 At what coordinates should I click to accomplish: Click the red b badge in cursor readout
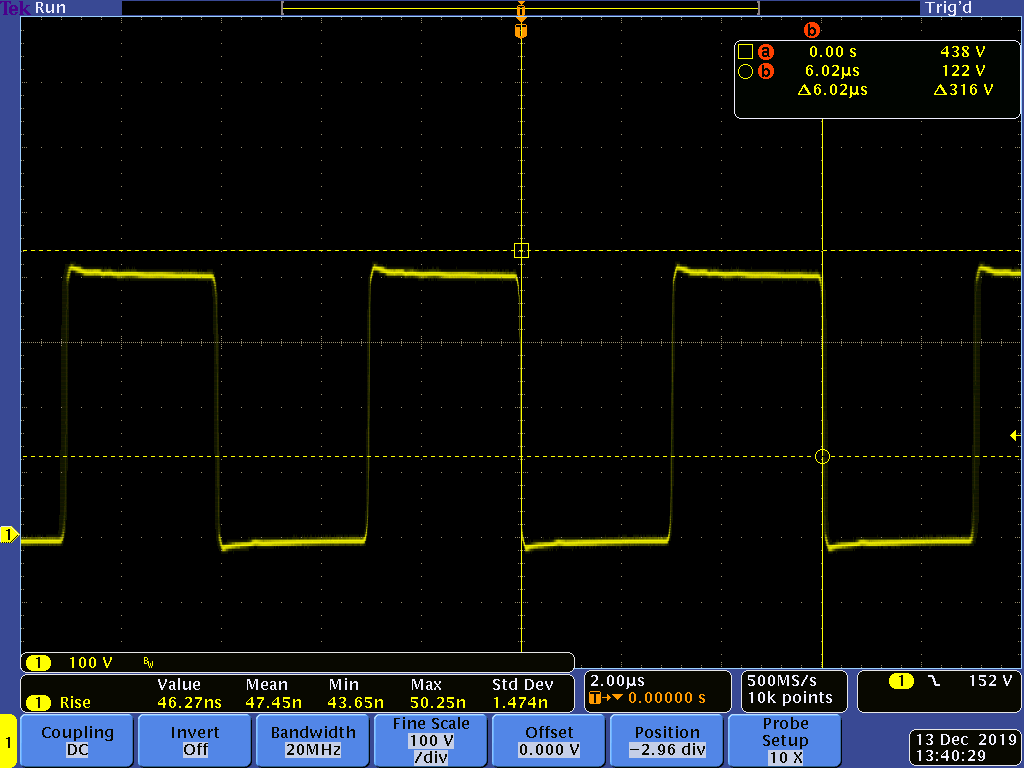click(x=765, y=71)
